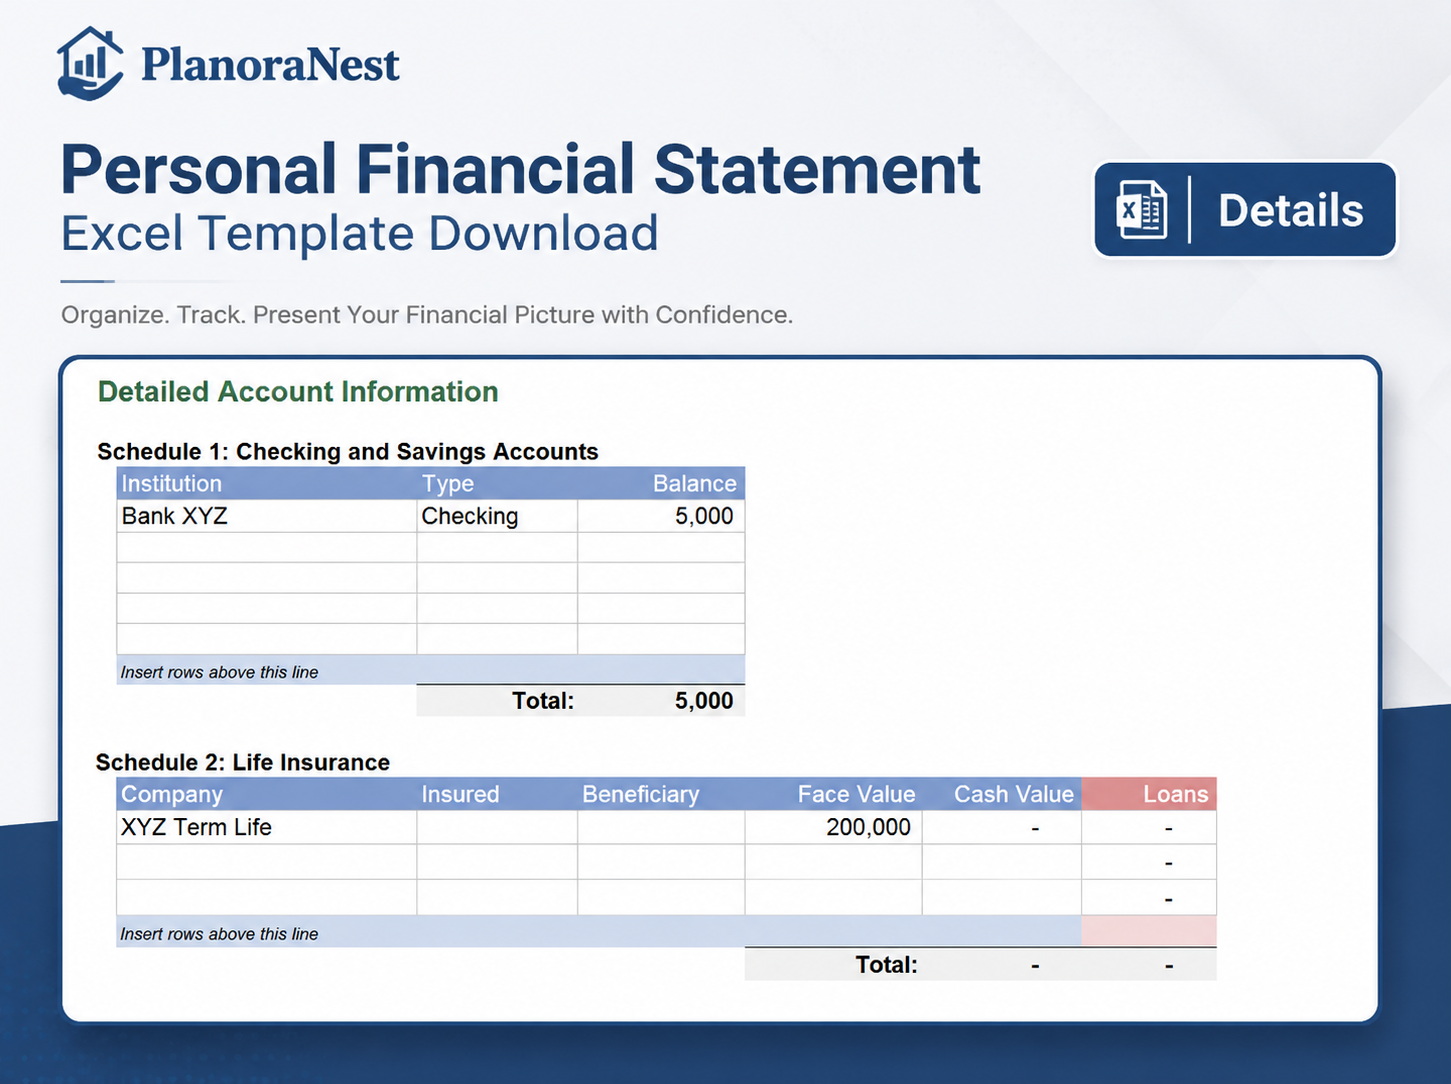Select the Organize. Track. Present tagline text
1451x1084 pixels.
[x=427, y=315]
